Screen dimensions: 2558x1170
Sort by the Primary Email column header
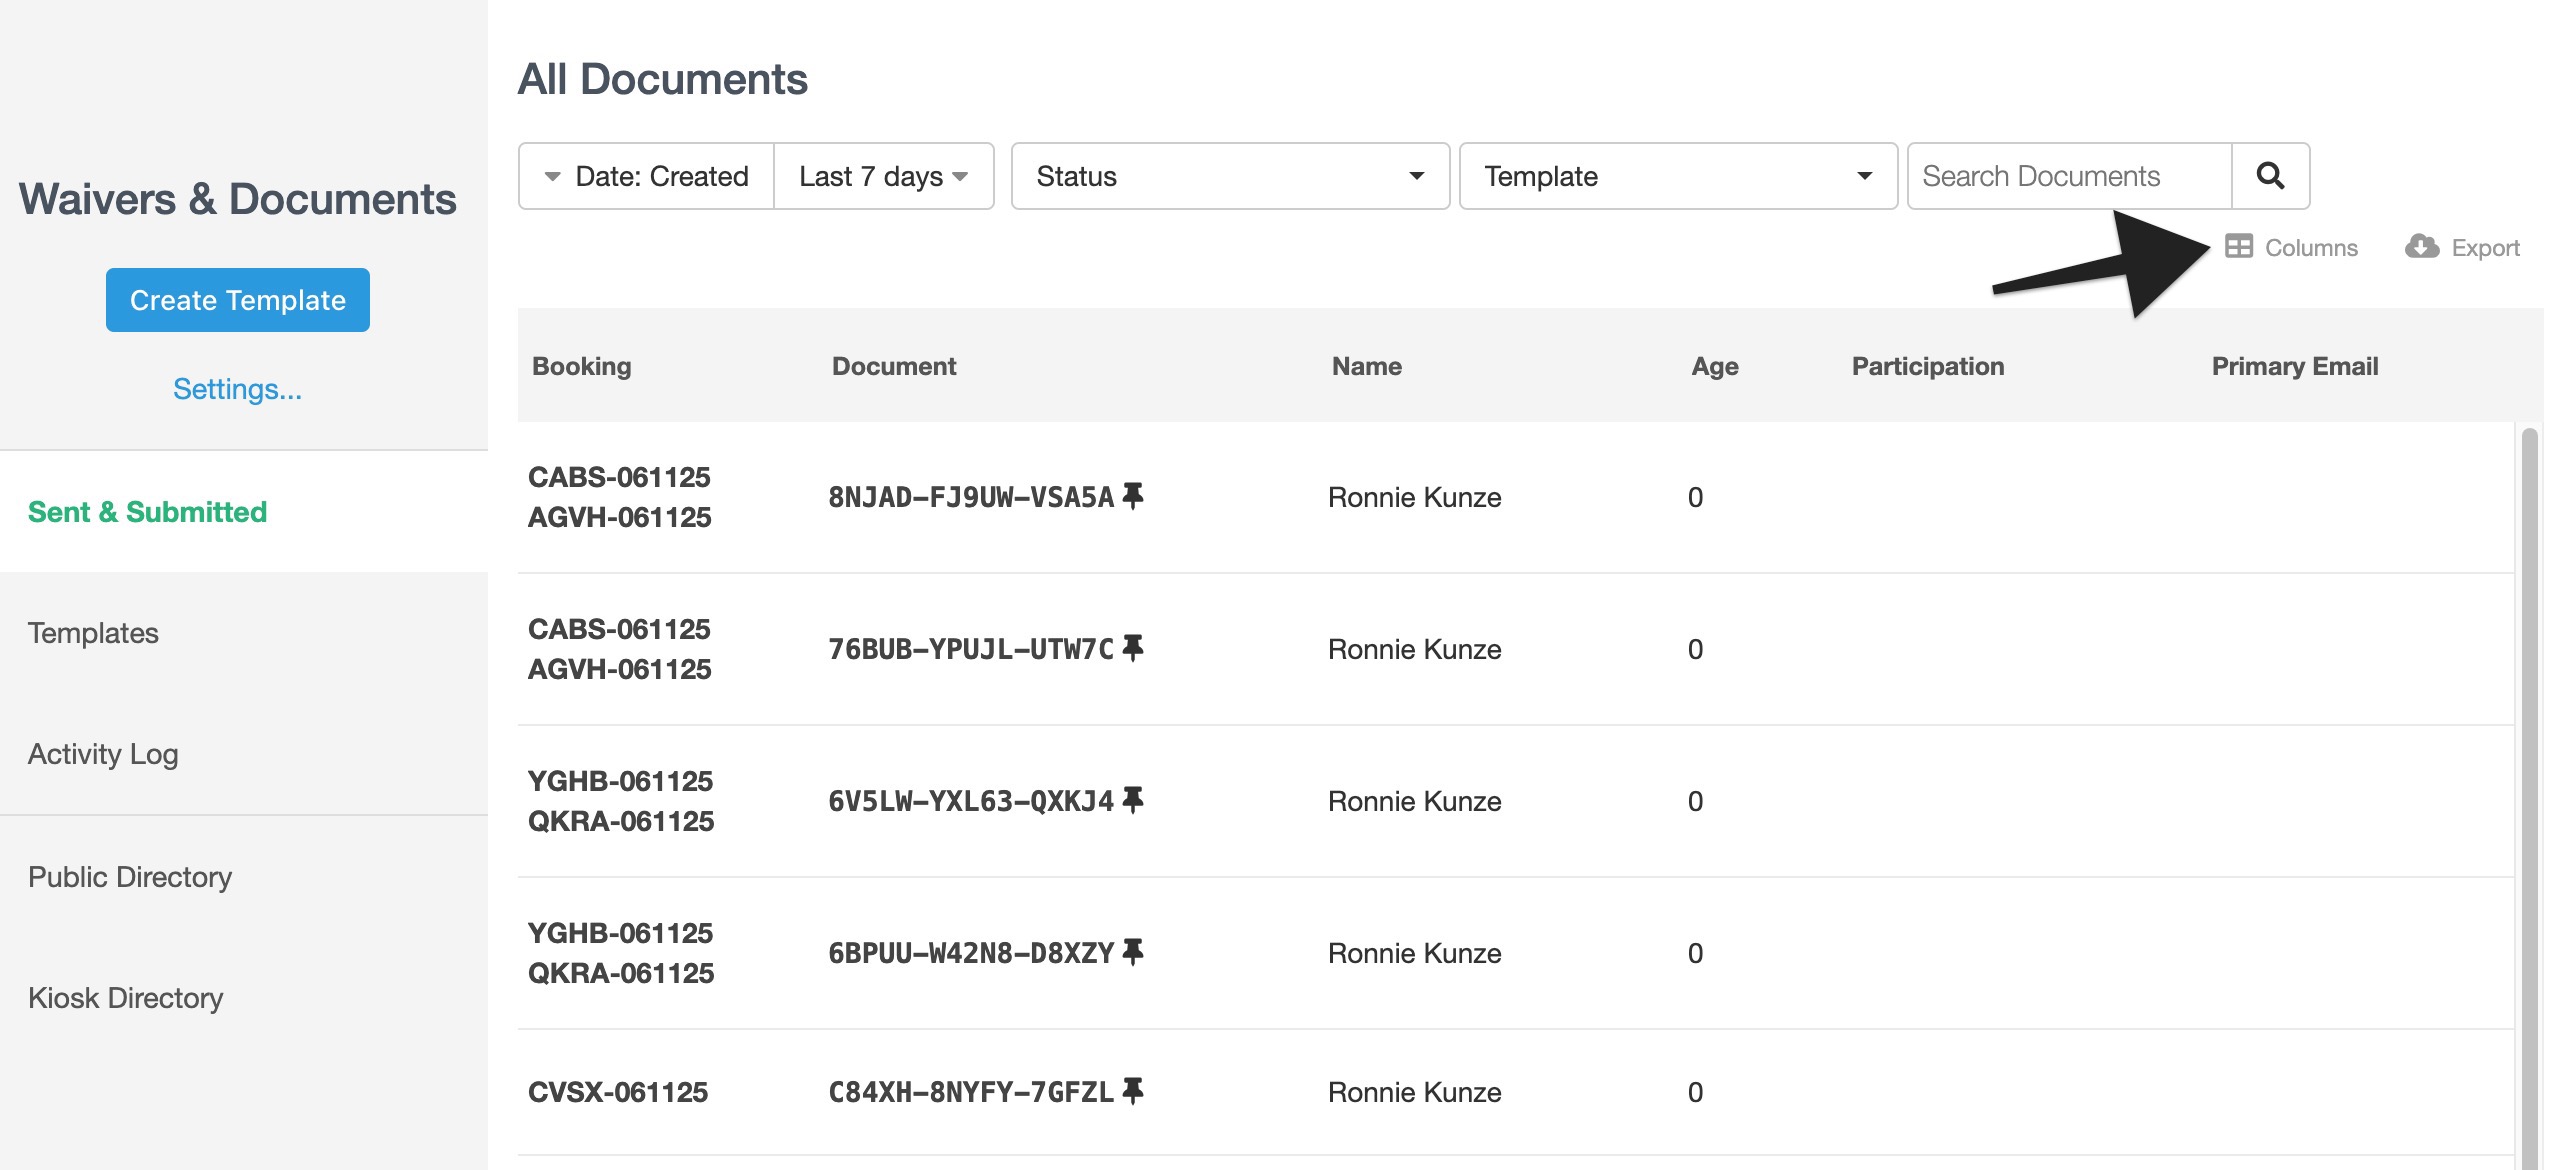2294,366
